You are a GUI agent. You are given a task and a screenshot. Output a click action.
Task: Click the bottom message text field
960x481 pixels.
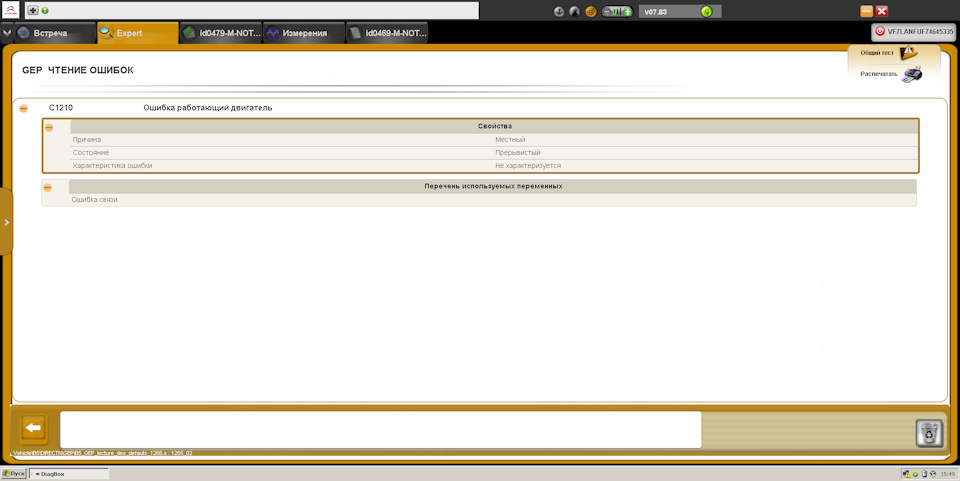380,430
